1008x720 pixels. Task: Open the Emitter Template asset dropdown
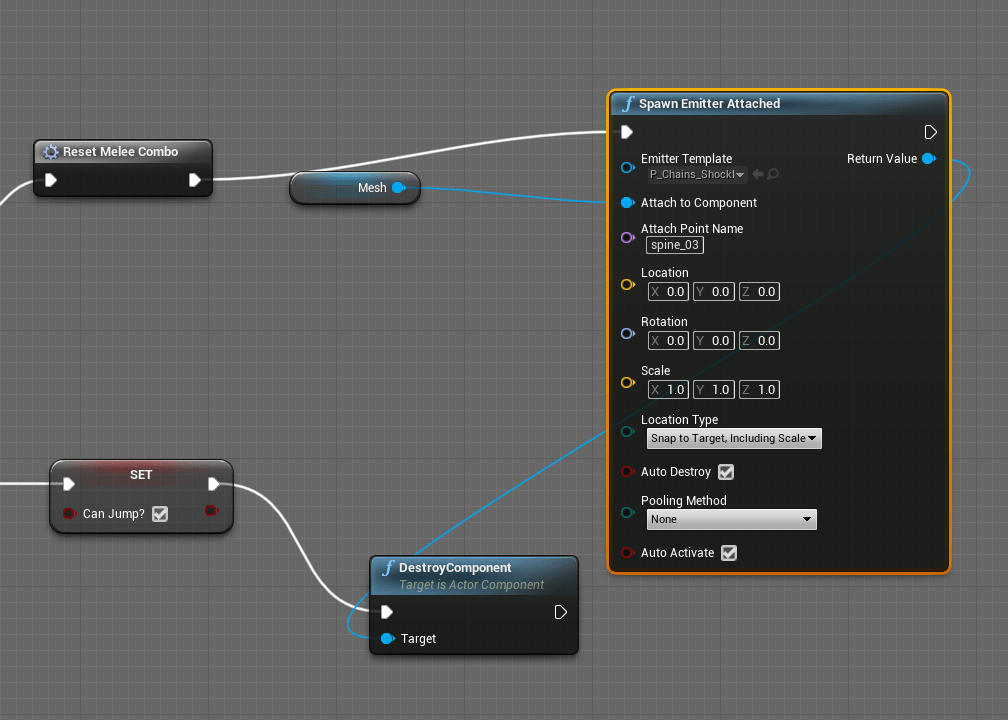[697, 175]
